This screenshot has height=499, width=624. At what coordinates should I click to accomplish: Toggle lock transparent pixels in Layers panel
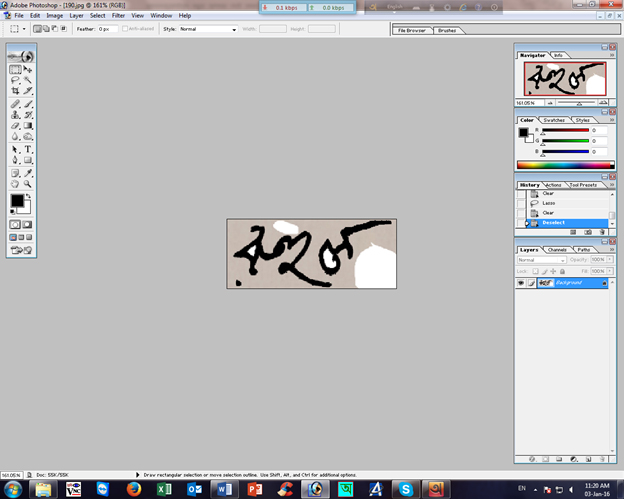pos(535,271)
